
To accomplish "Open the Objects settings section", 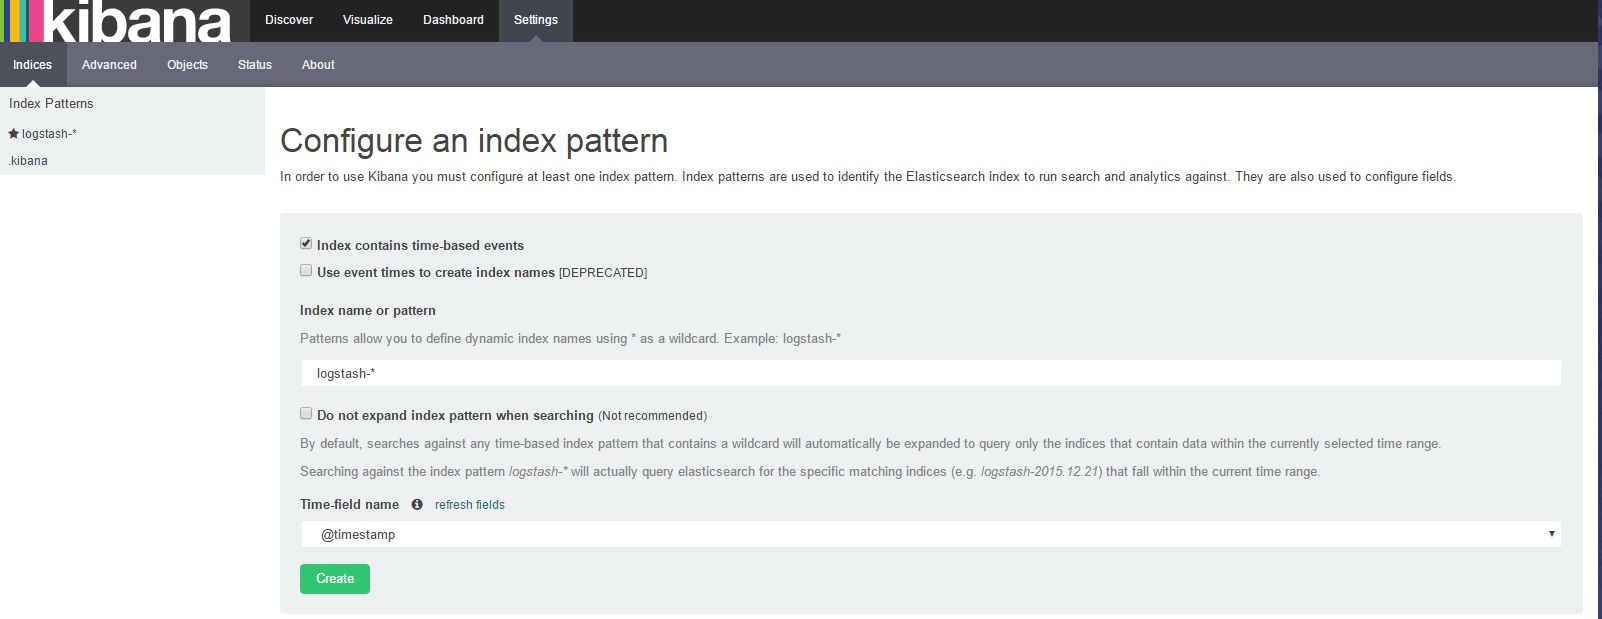I will (x=187, y=65).
